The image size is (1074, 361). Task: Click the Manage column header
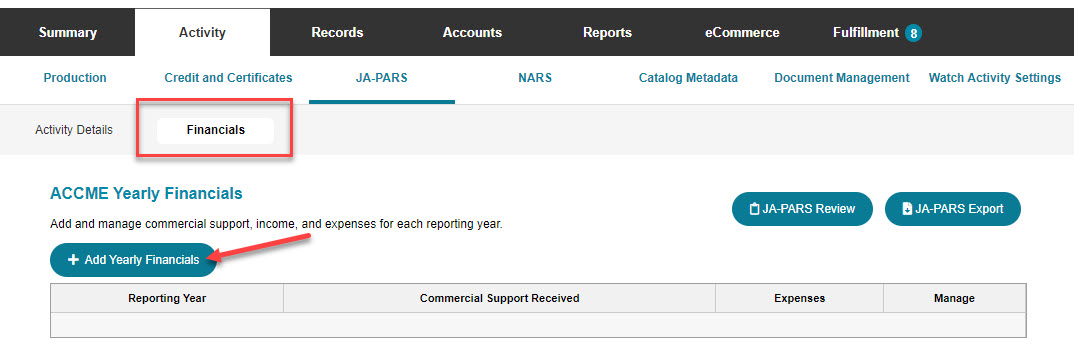(x=954, y=298)
